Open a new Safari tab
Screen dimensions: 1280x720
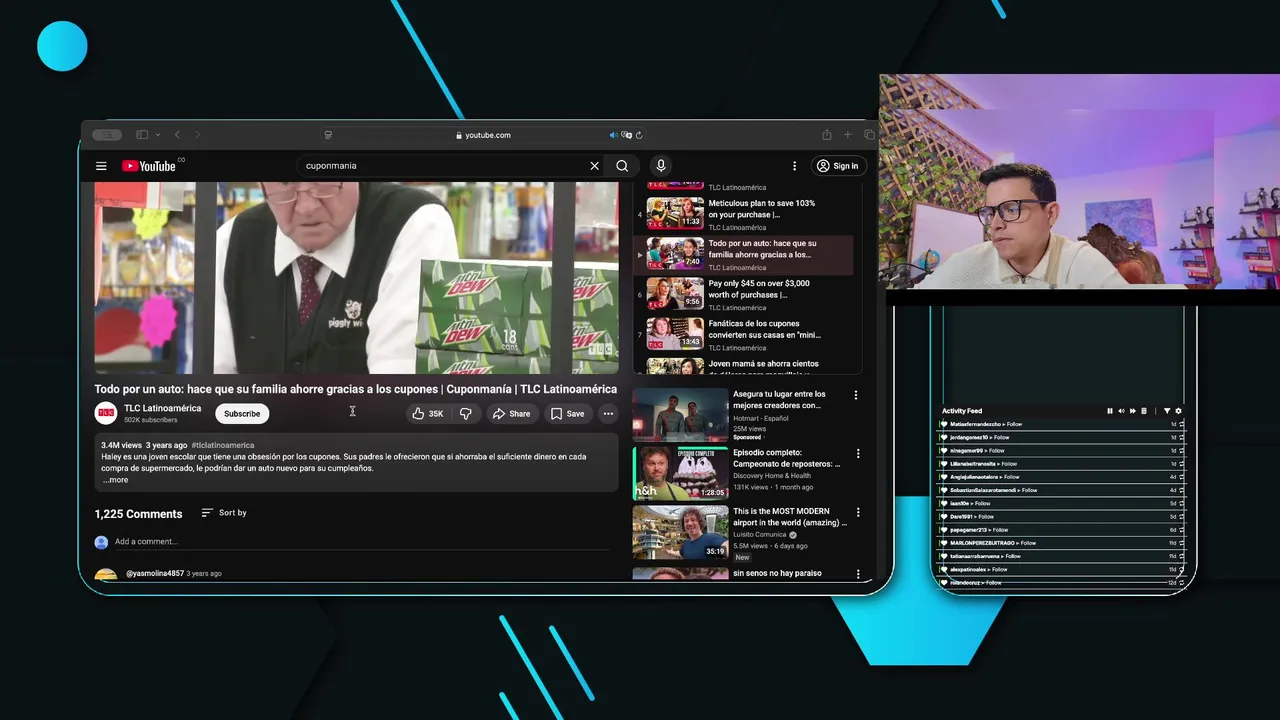coord(848,135)
